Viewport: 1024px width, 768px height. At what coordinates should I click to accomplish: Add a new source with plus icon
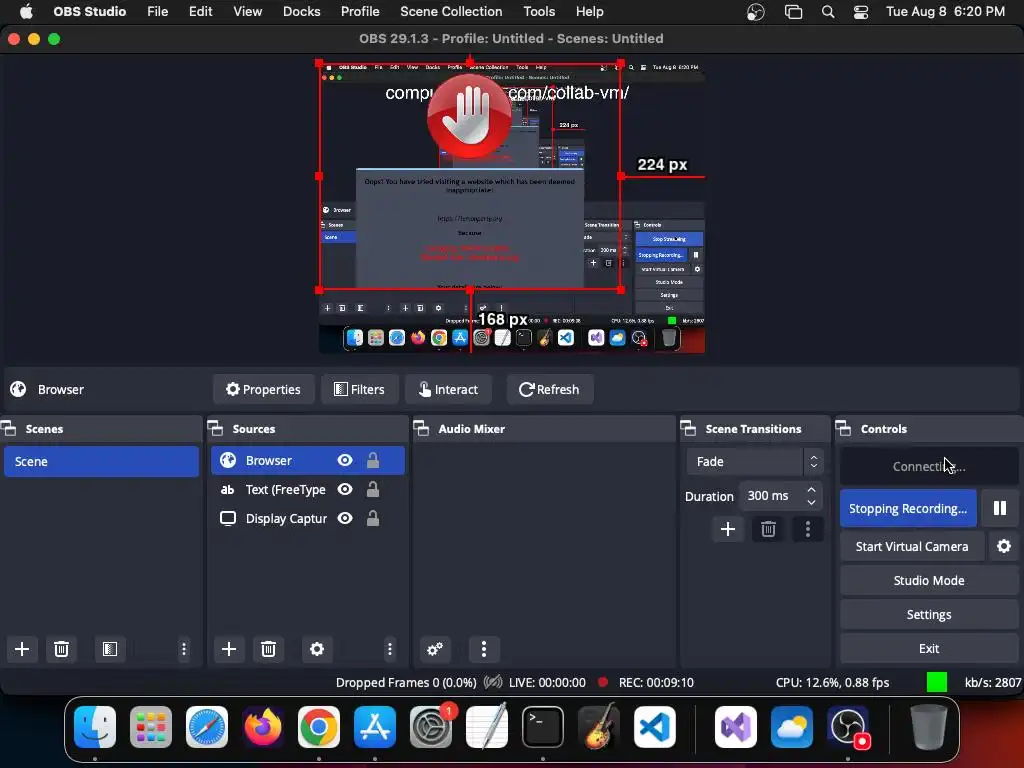pos(229,648)
